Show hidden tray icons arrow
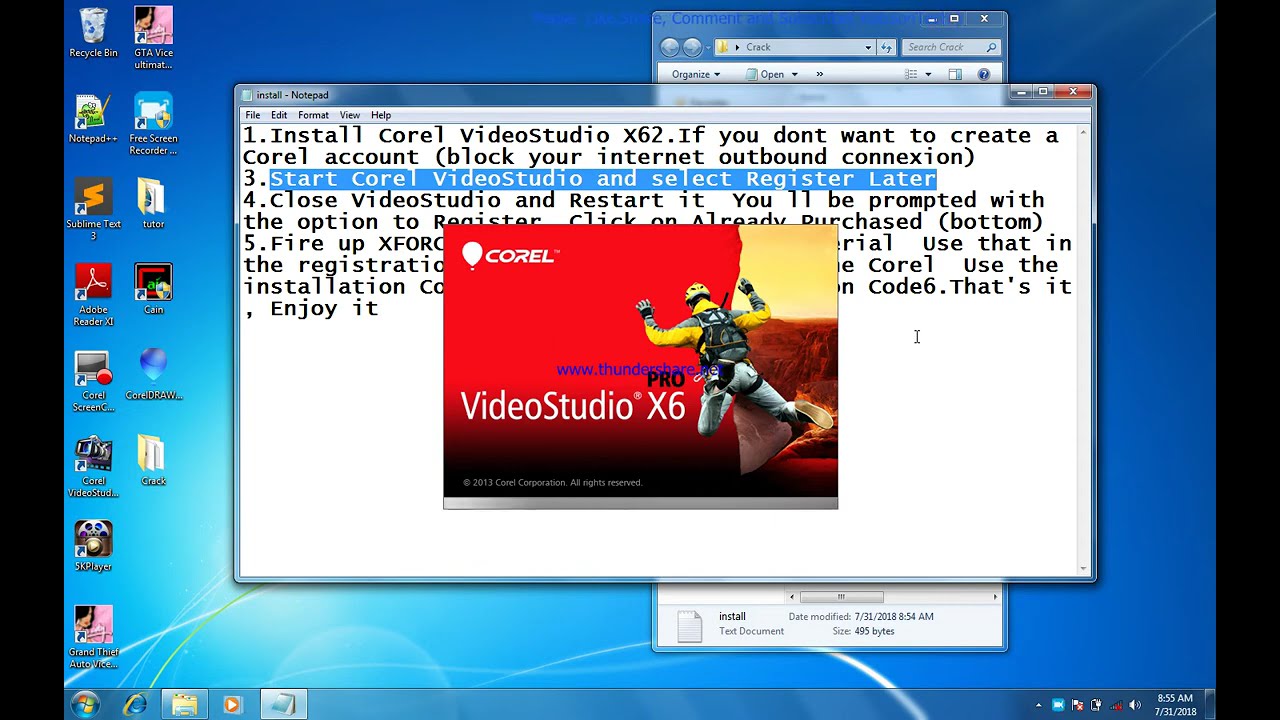 click(x=1038, y=705)
